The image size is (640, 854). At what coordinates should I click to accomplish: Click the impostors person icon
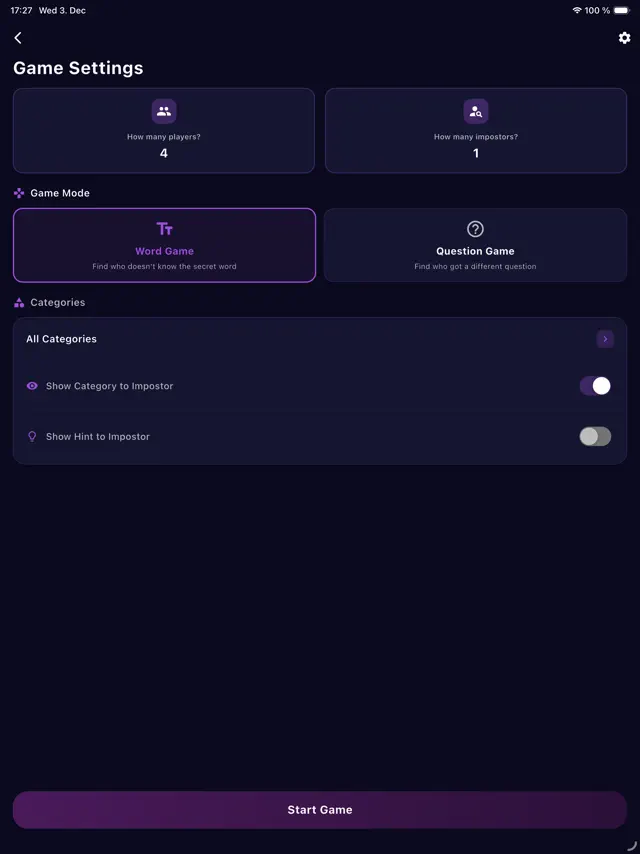coord(475,111)
